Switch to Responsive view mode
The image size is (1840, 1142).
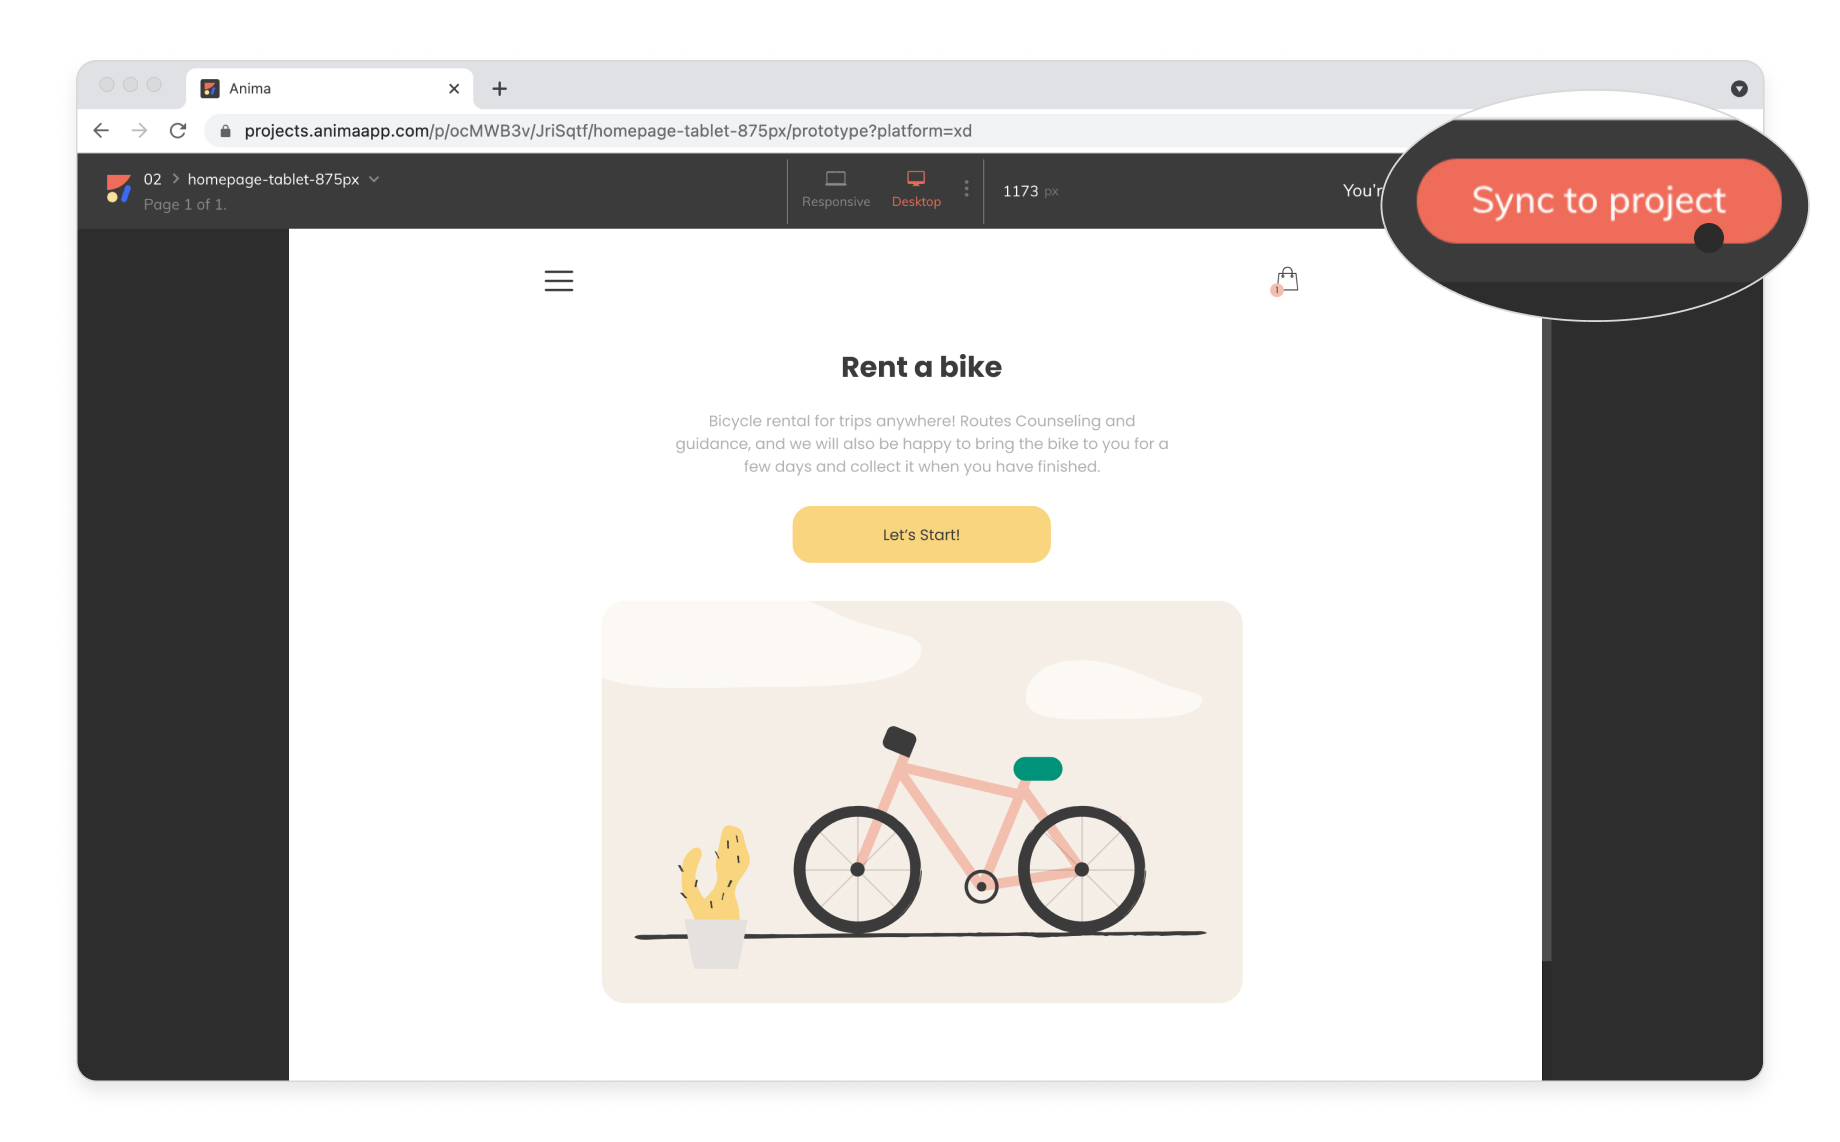[x=836, y=189]
